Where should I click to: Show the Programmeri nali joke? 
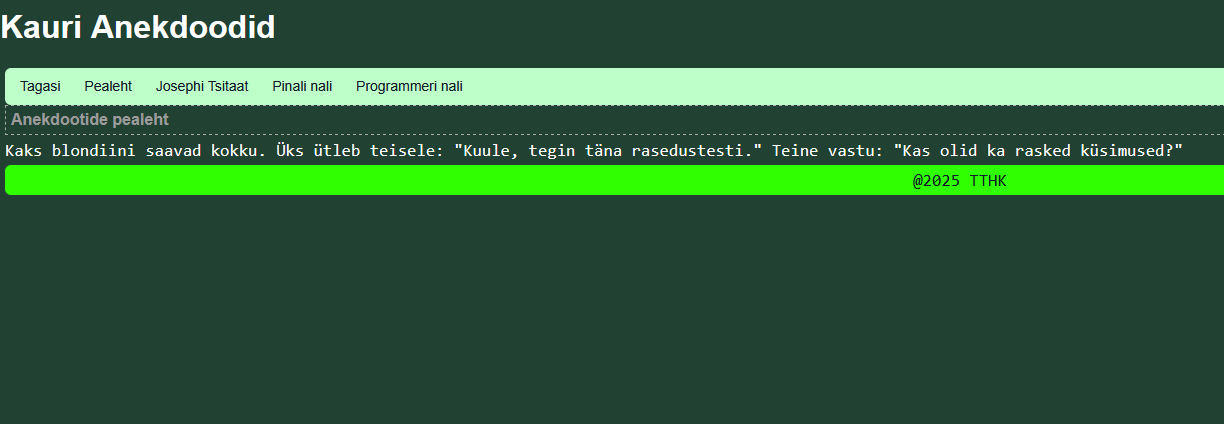point(409,87)
